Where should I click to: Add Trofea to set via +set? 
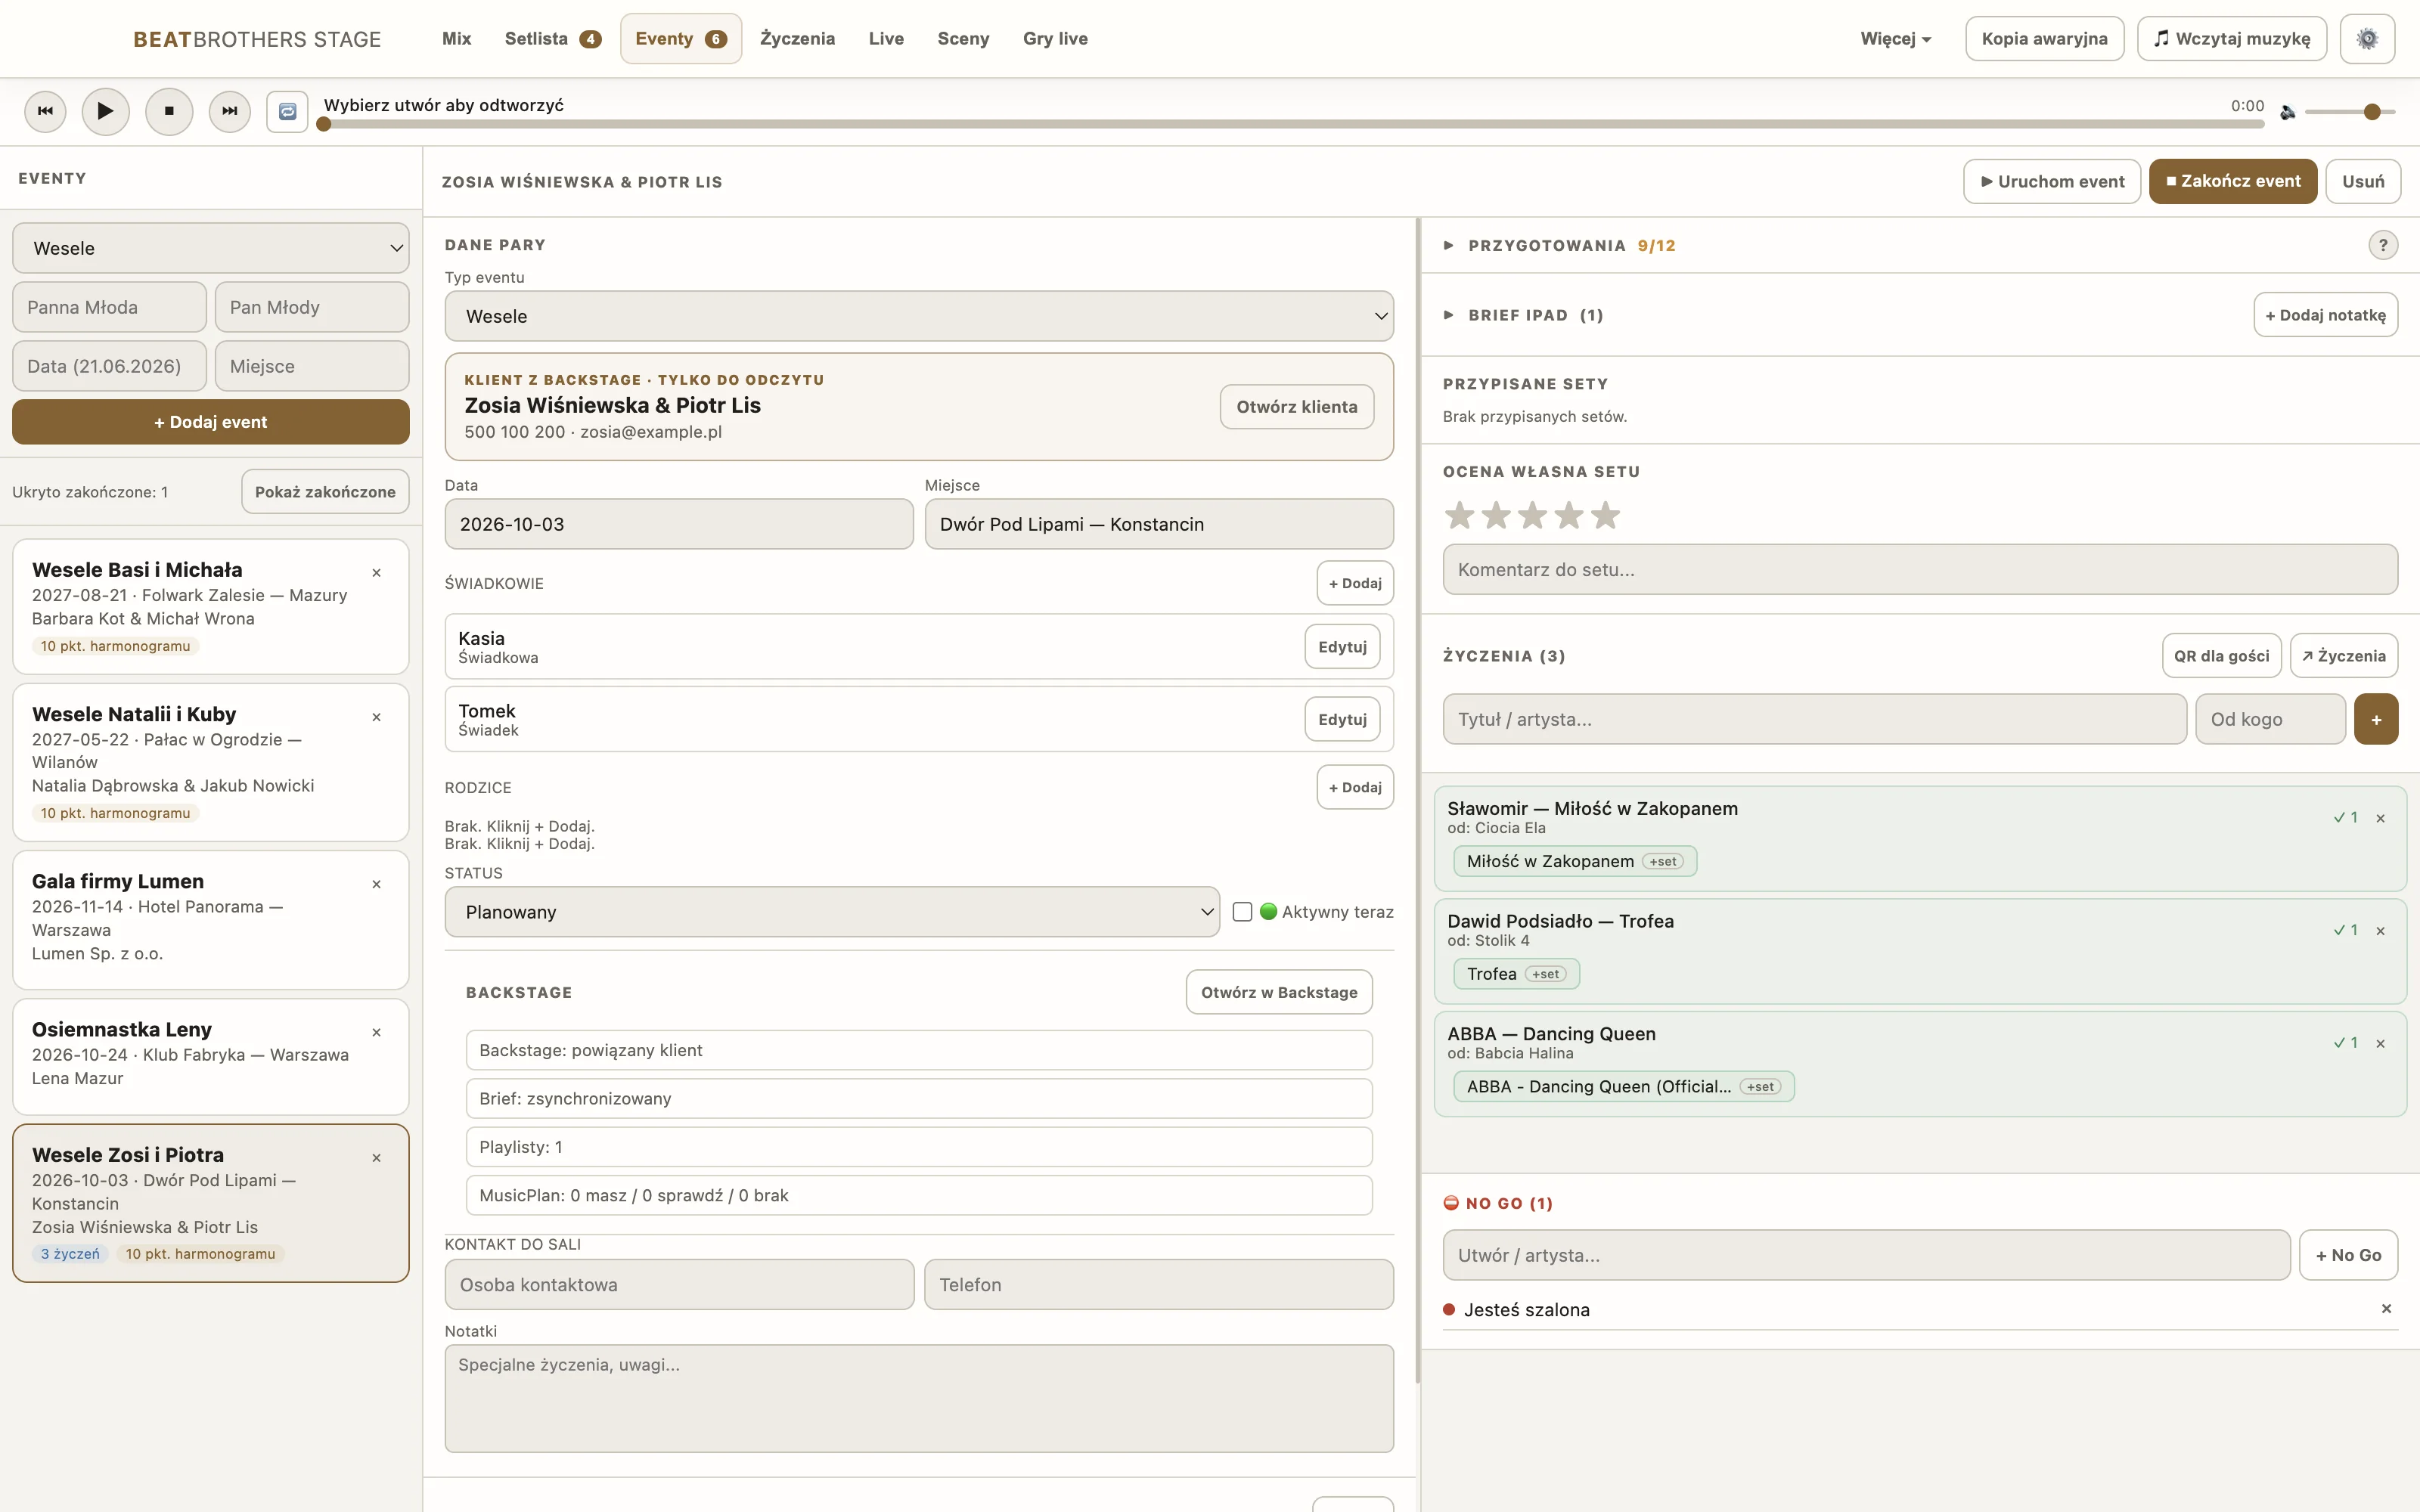point(1545,974)
